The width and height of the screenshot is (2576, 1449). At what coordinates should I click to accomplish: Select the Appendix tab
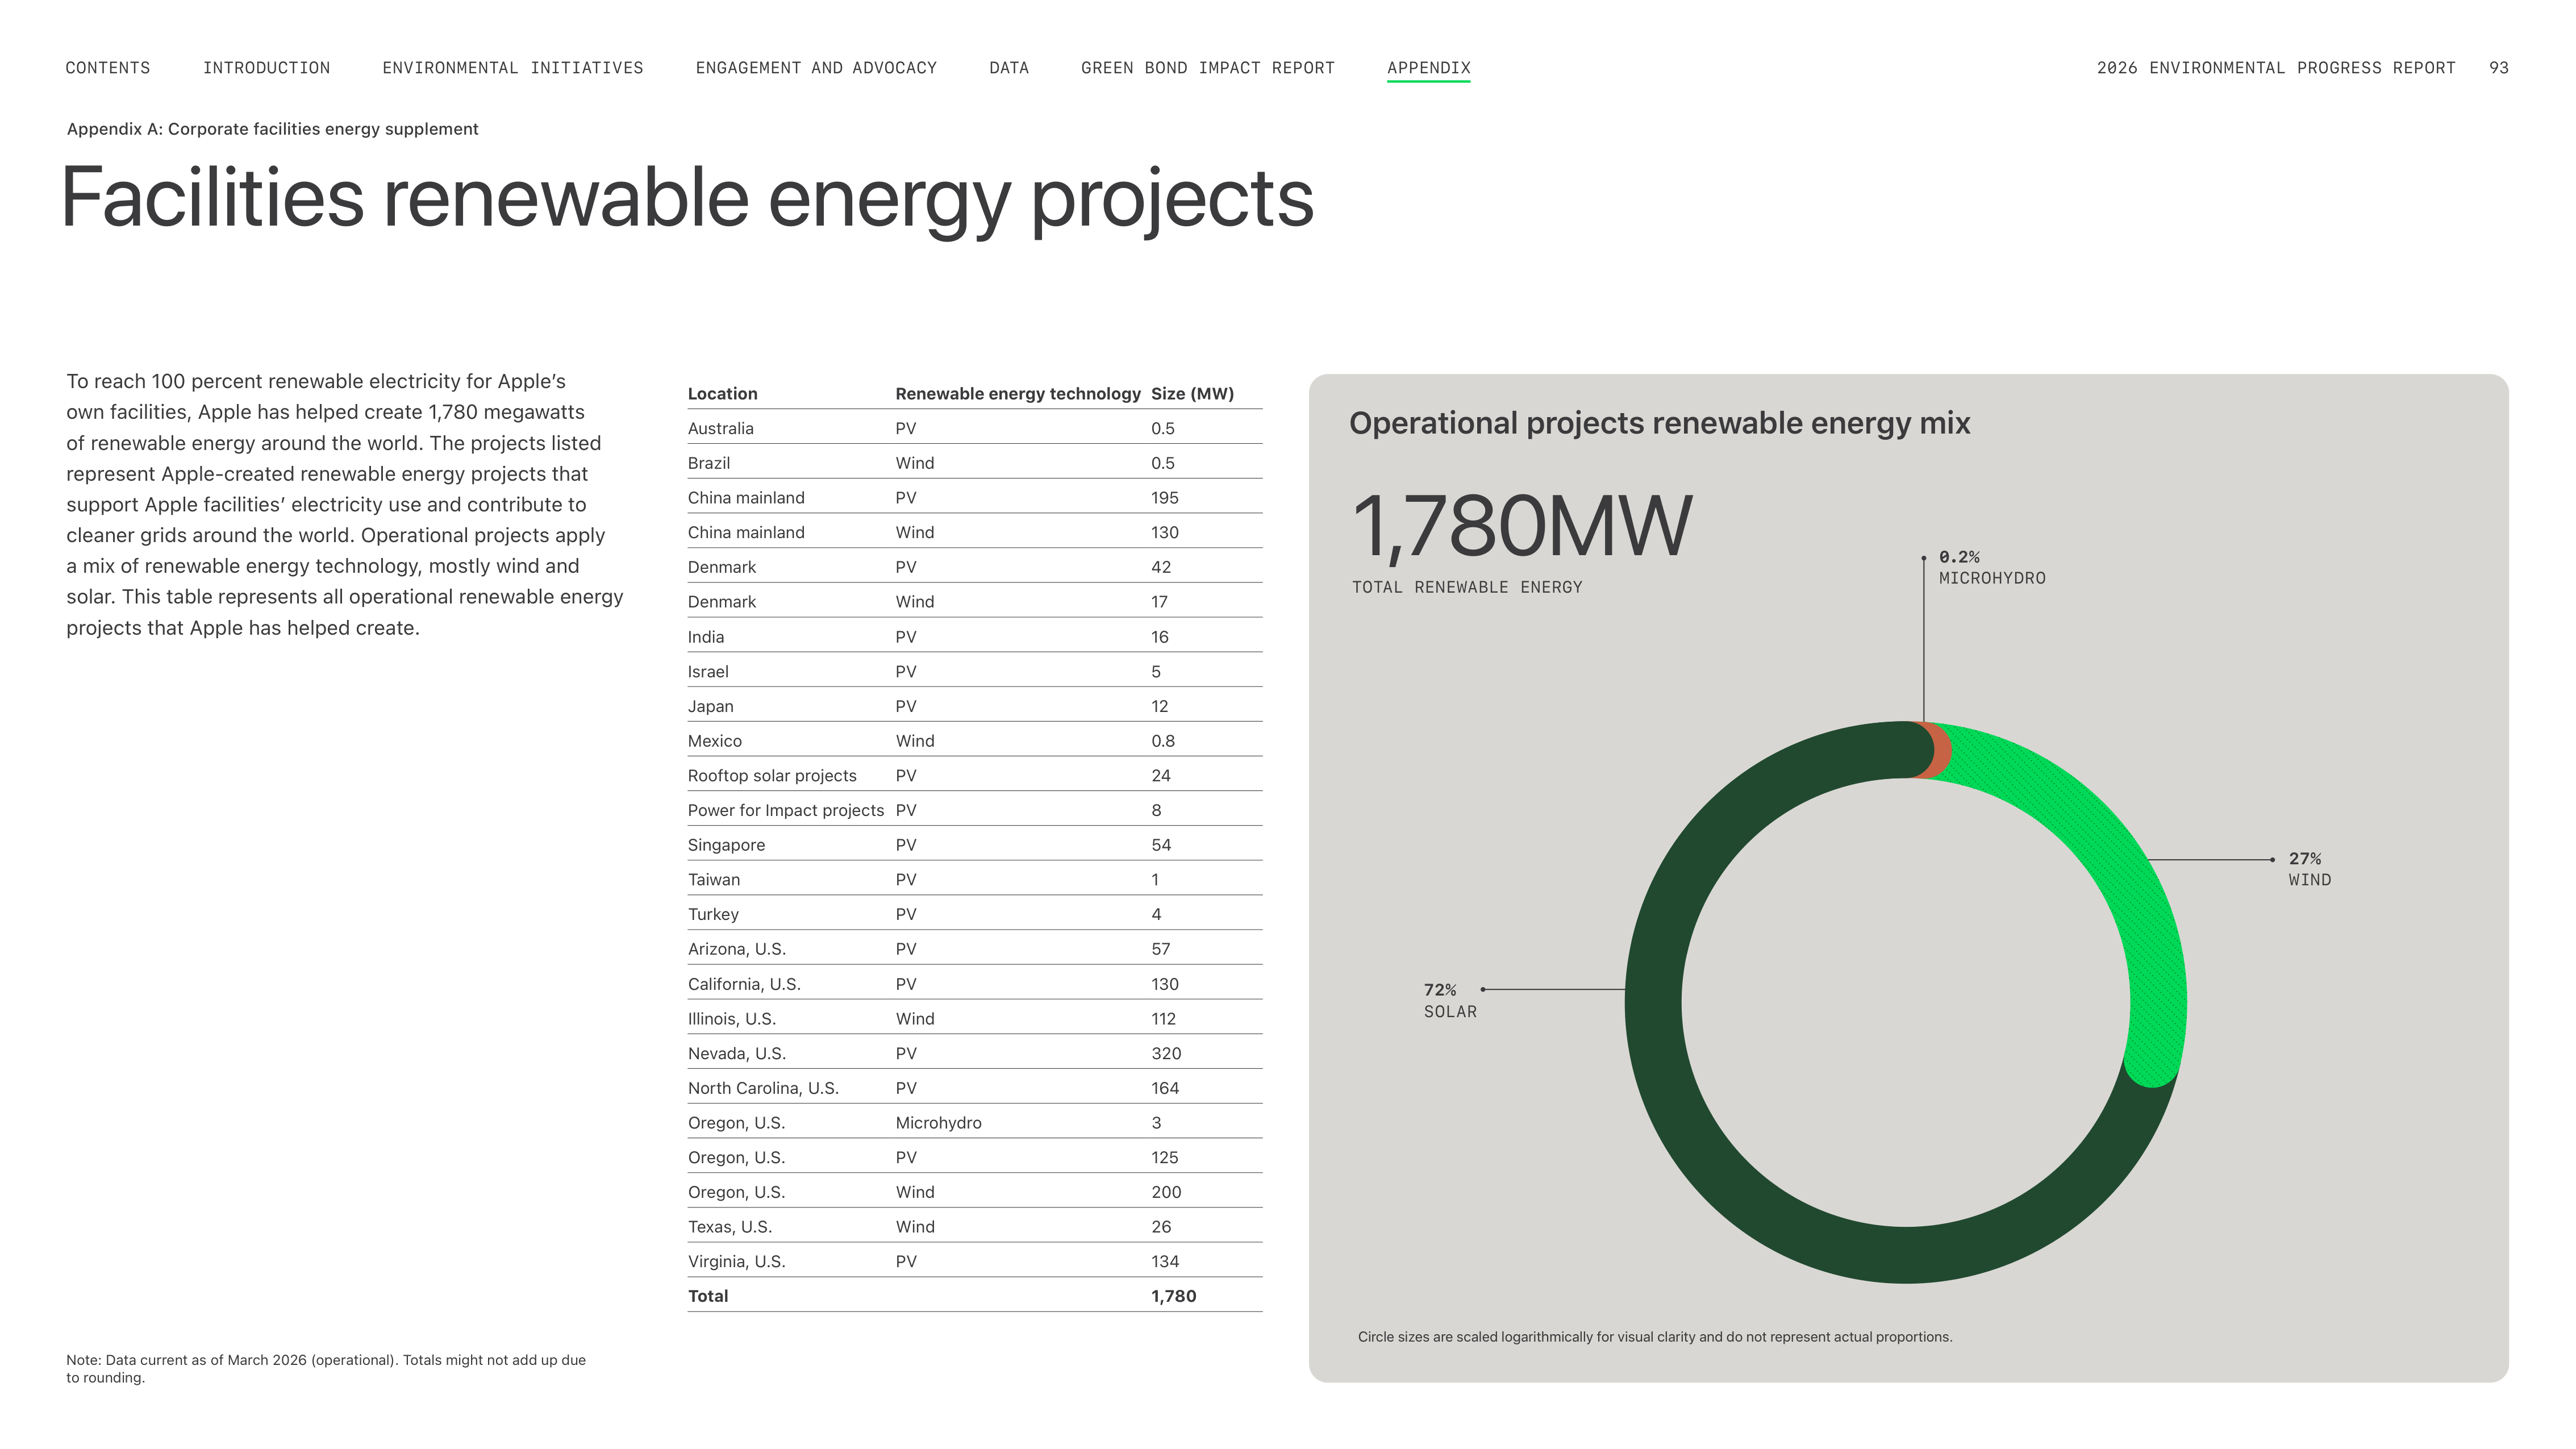coord(1428,68)
